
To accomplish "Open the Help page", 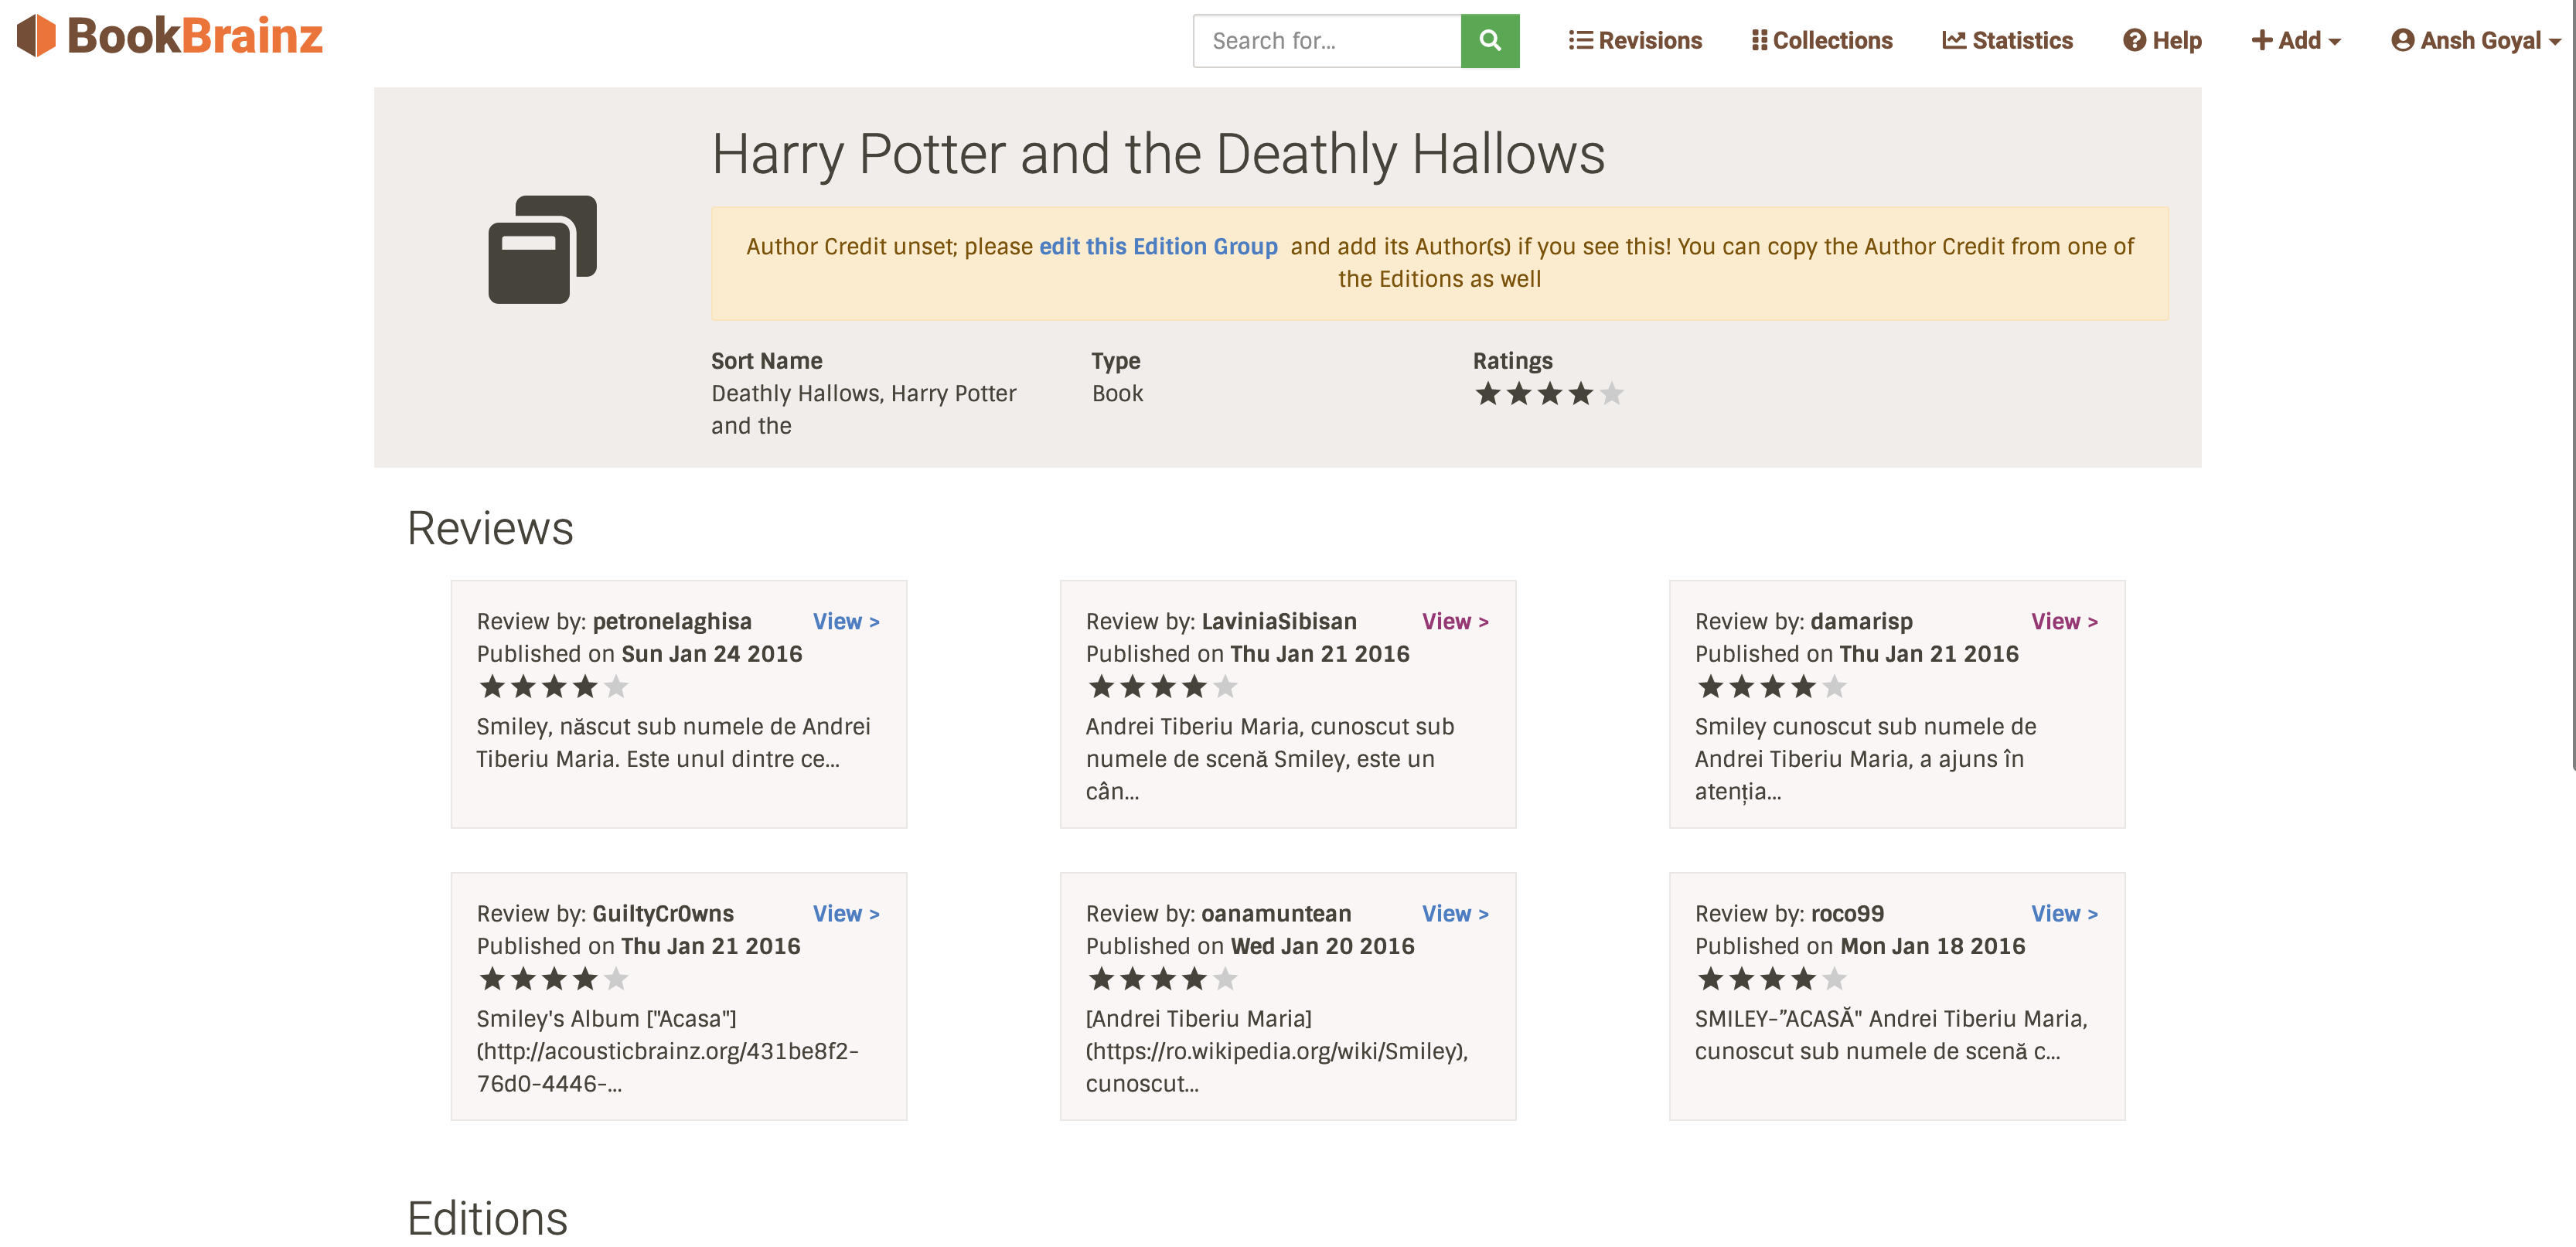I will tap(2162, 41).
